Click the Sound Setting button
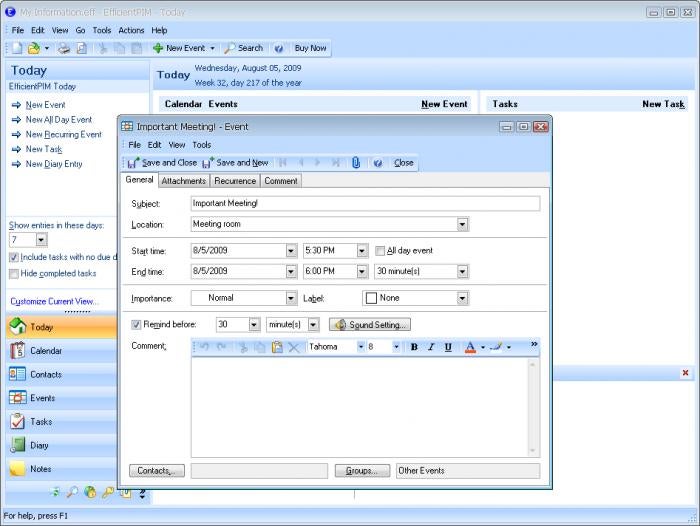This screenshot has width=700, height=526. pos(370,325)
